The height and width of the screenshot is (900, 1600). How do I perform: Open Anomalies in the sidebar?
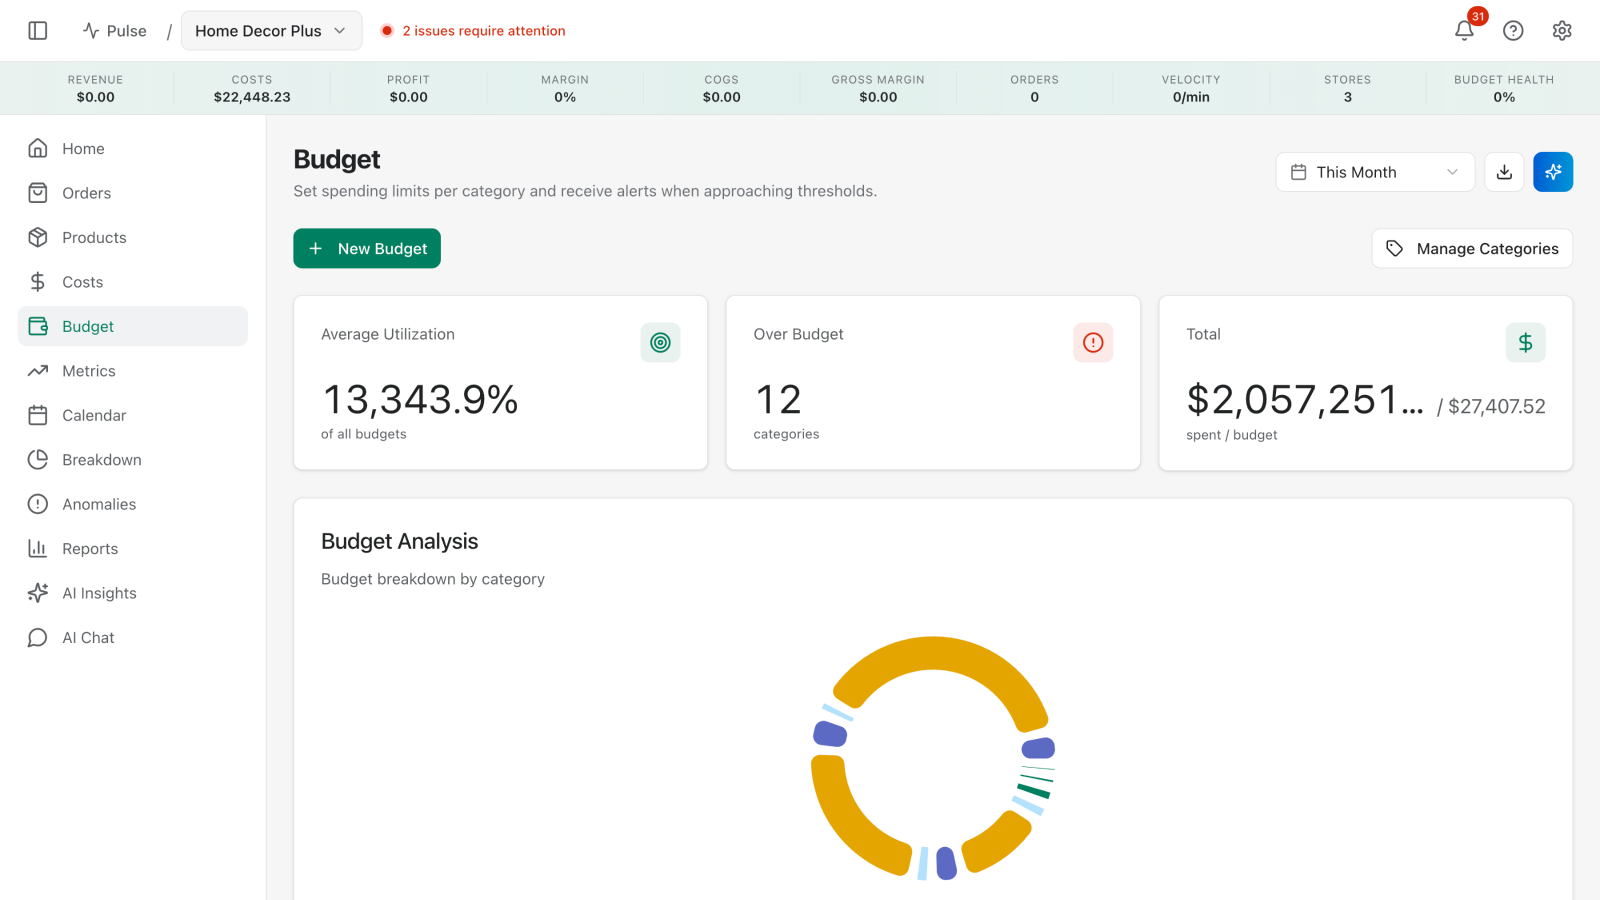click(99, 504)
